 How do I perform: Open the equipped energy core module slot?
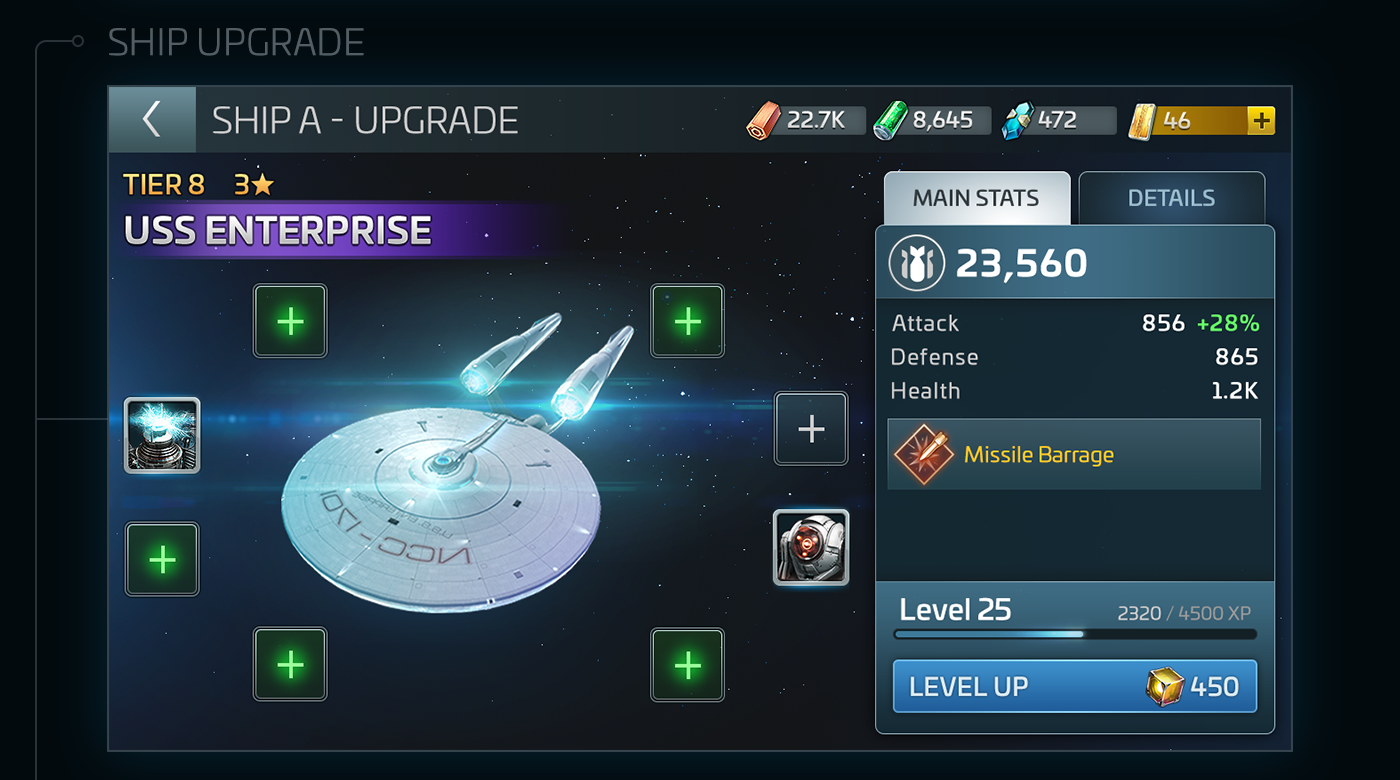click(x=162, y=435)
